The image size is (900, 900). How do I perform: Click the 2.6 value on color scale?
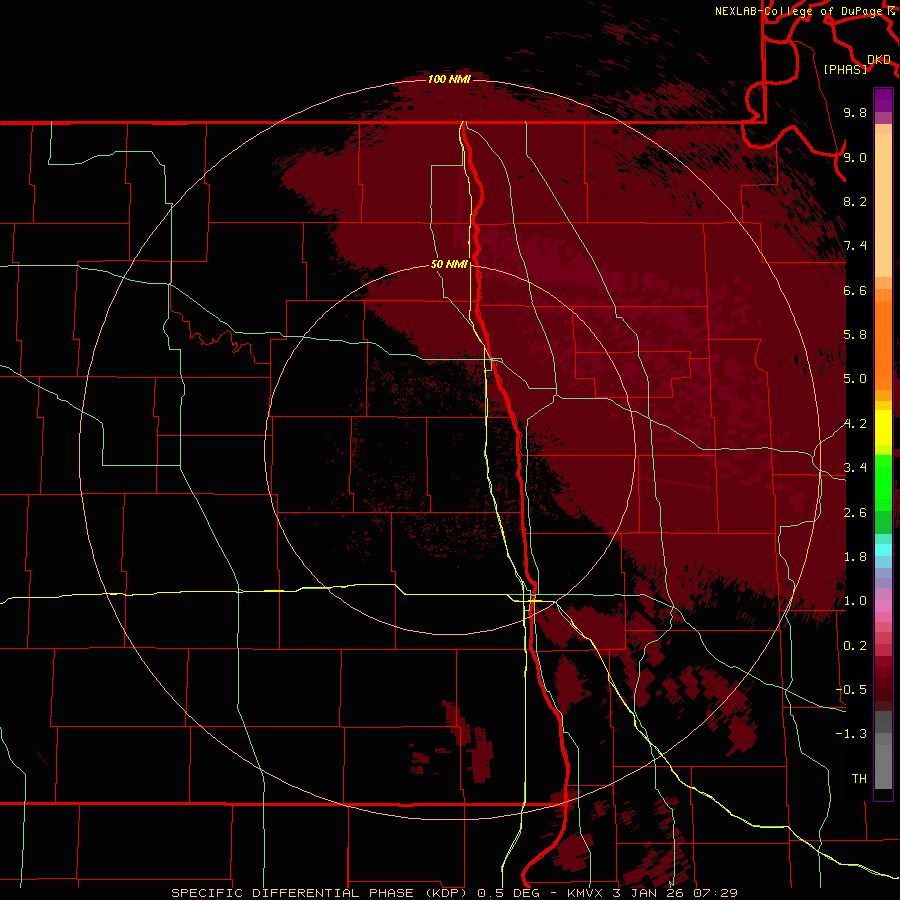click(855, 513)
